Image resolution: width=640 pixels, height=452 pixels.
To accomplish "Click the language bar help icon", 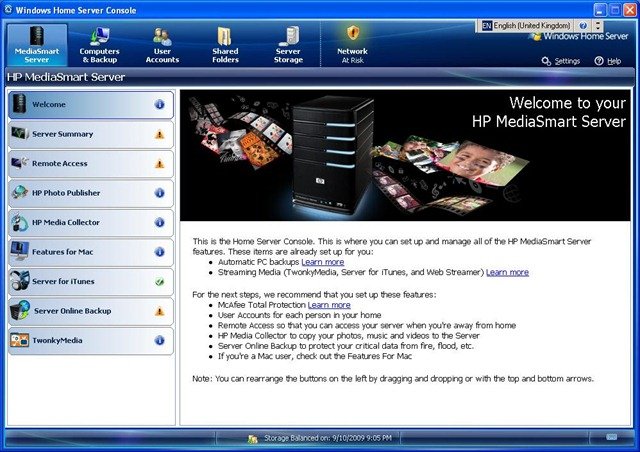I will click(583, 26).
